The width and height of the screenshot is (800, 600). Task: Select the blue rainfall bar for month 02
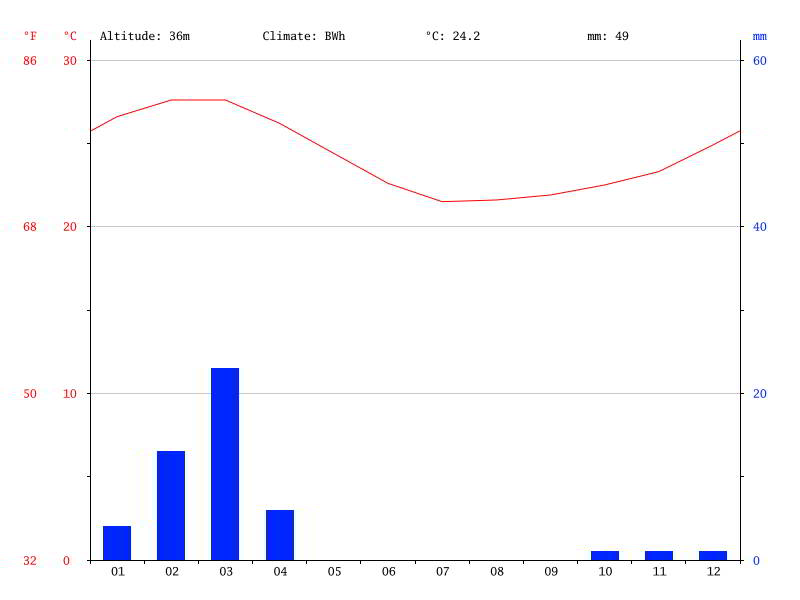[x=171, y=505]
